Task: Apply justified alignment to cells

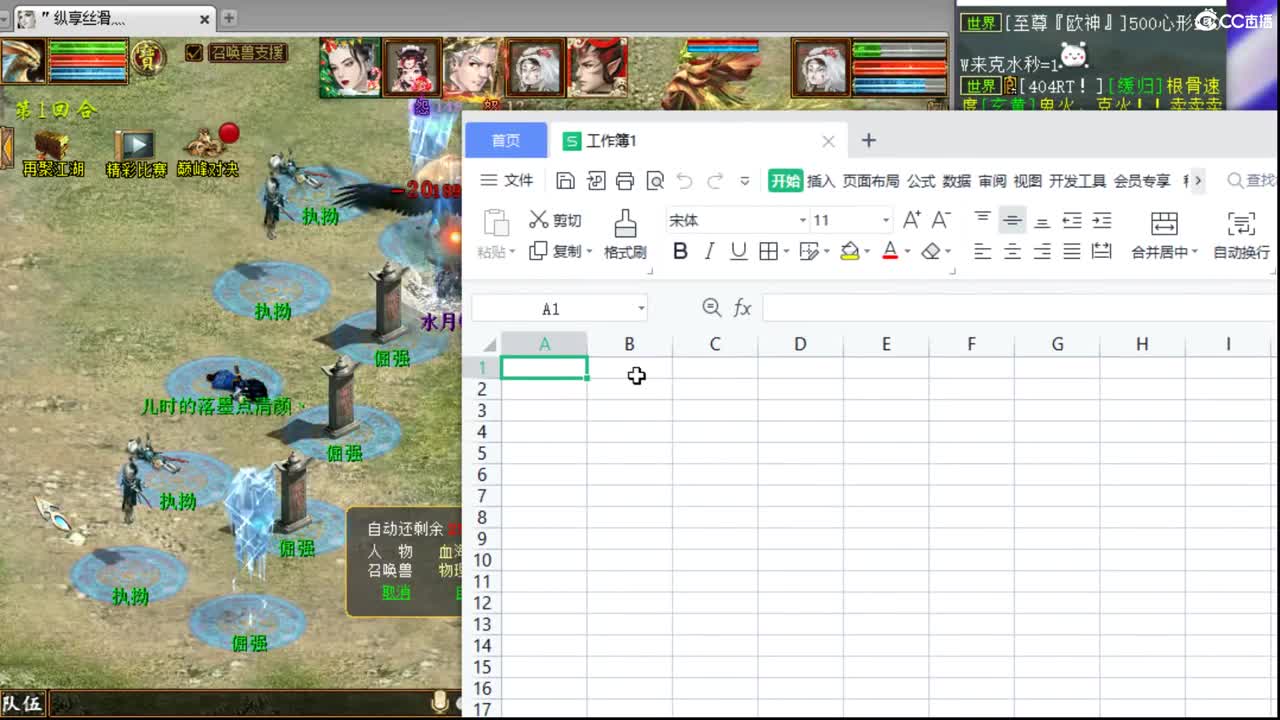Action: click(1072, 252)
